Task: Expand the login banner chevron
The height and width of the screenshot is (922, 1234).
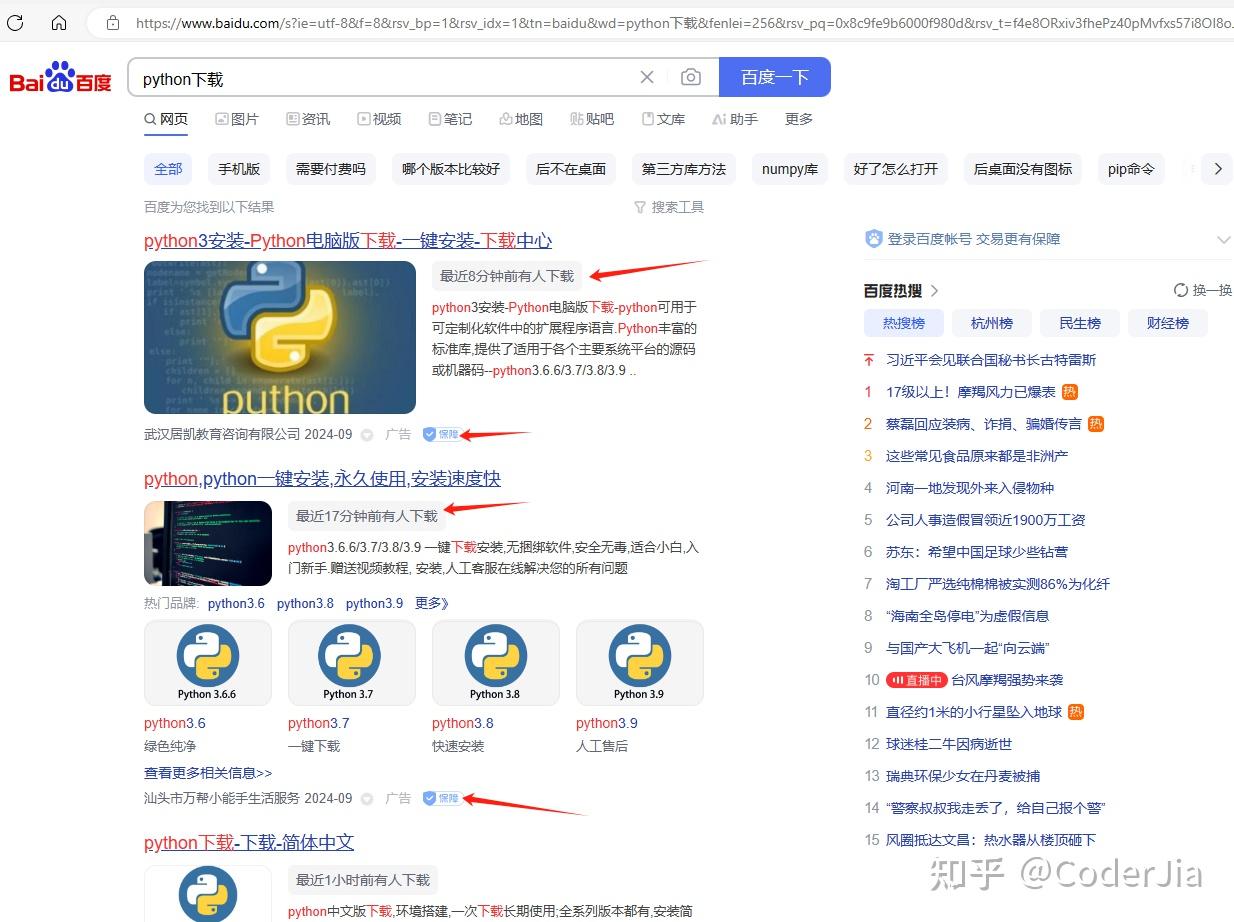Action: (x=1223, y=240)
